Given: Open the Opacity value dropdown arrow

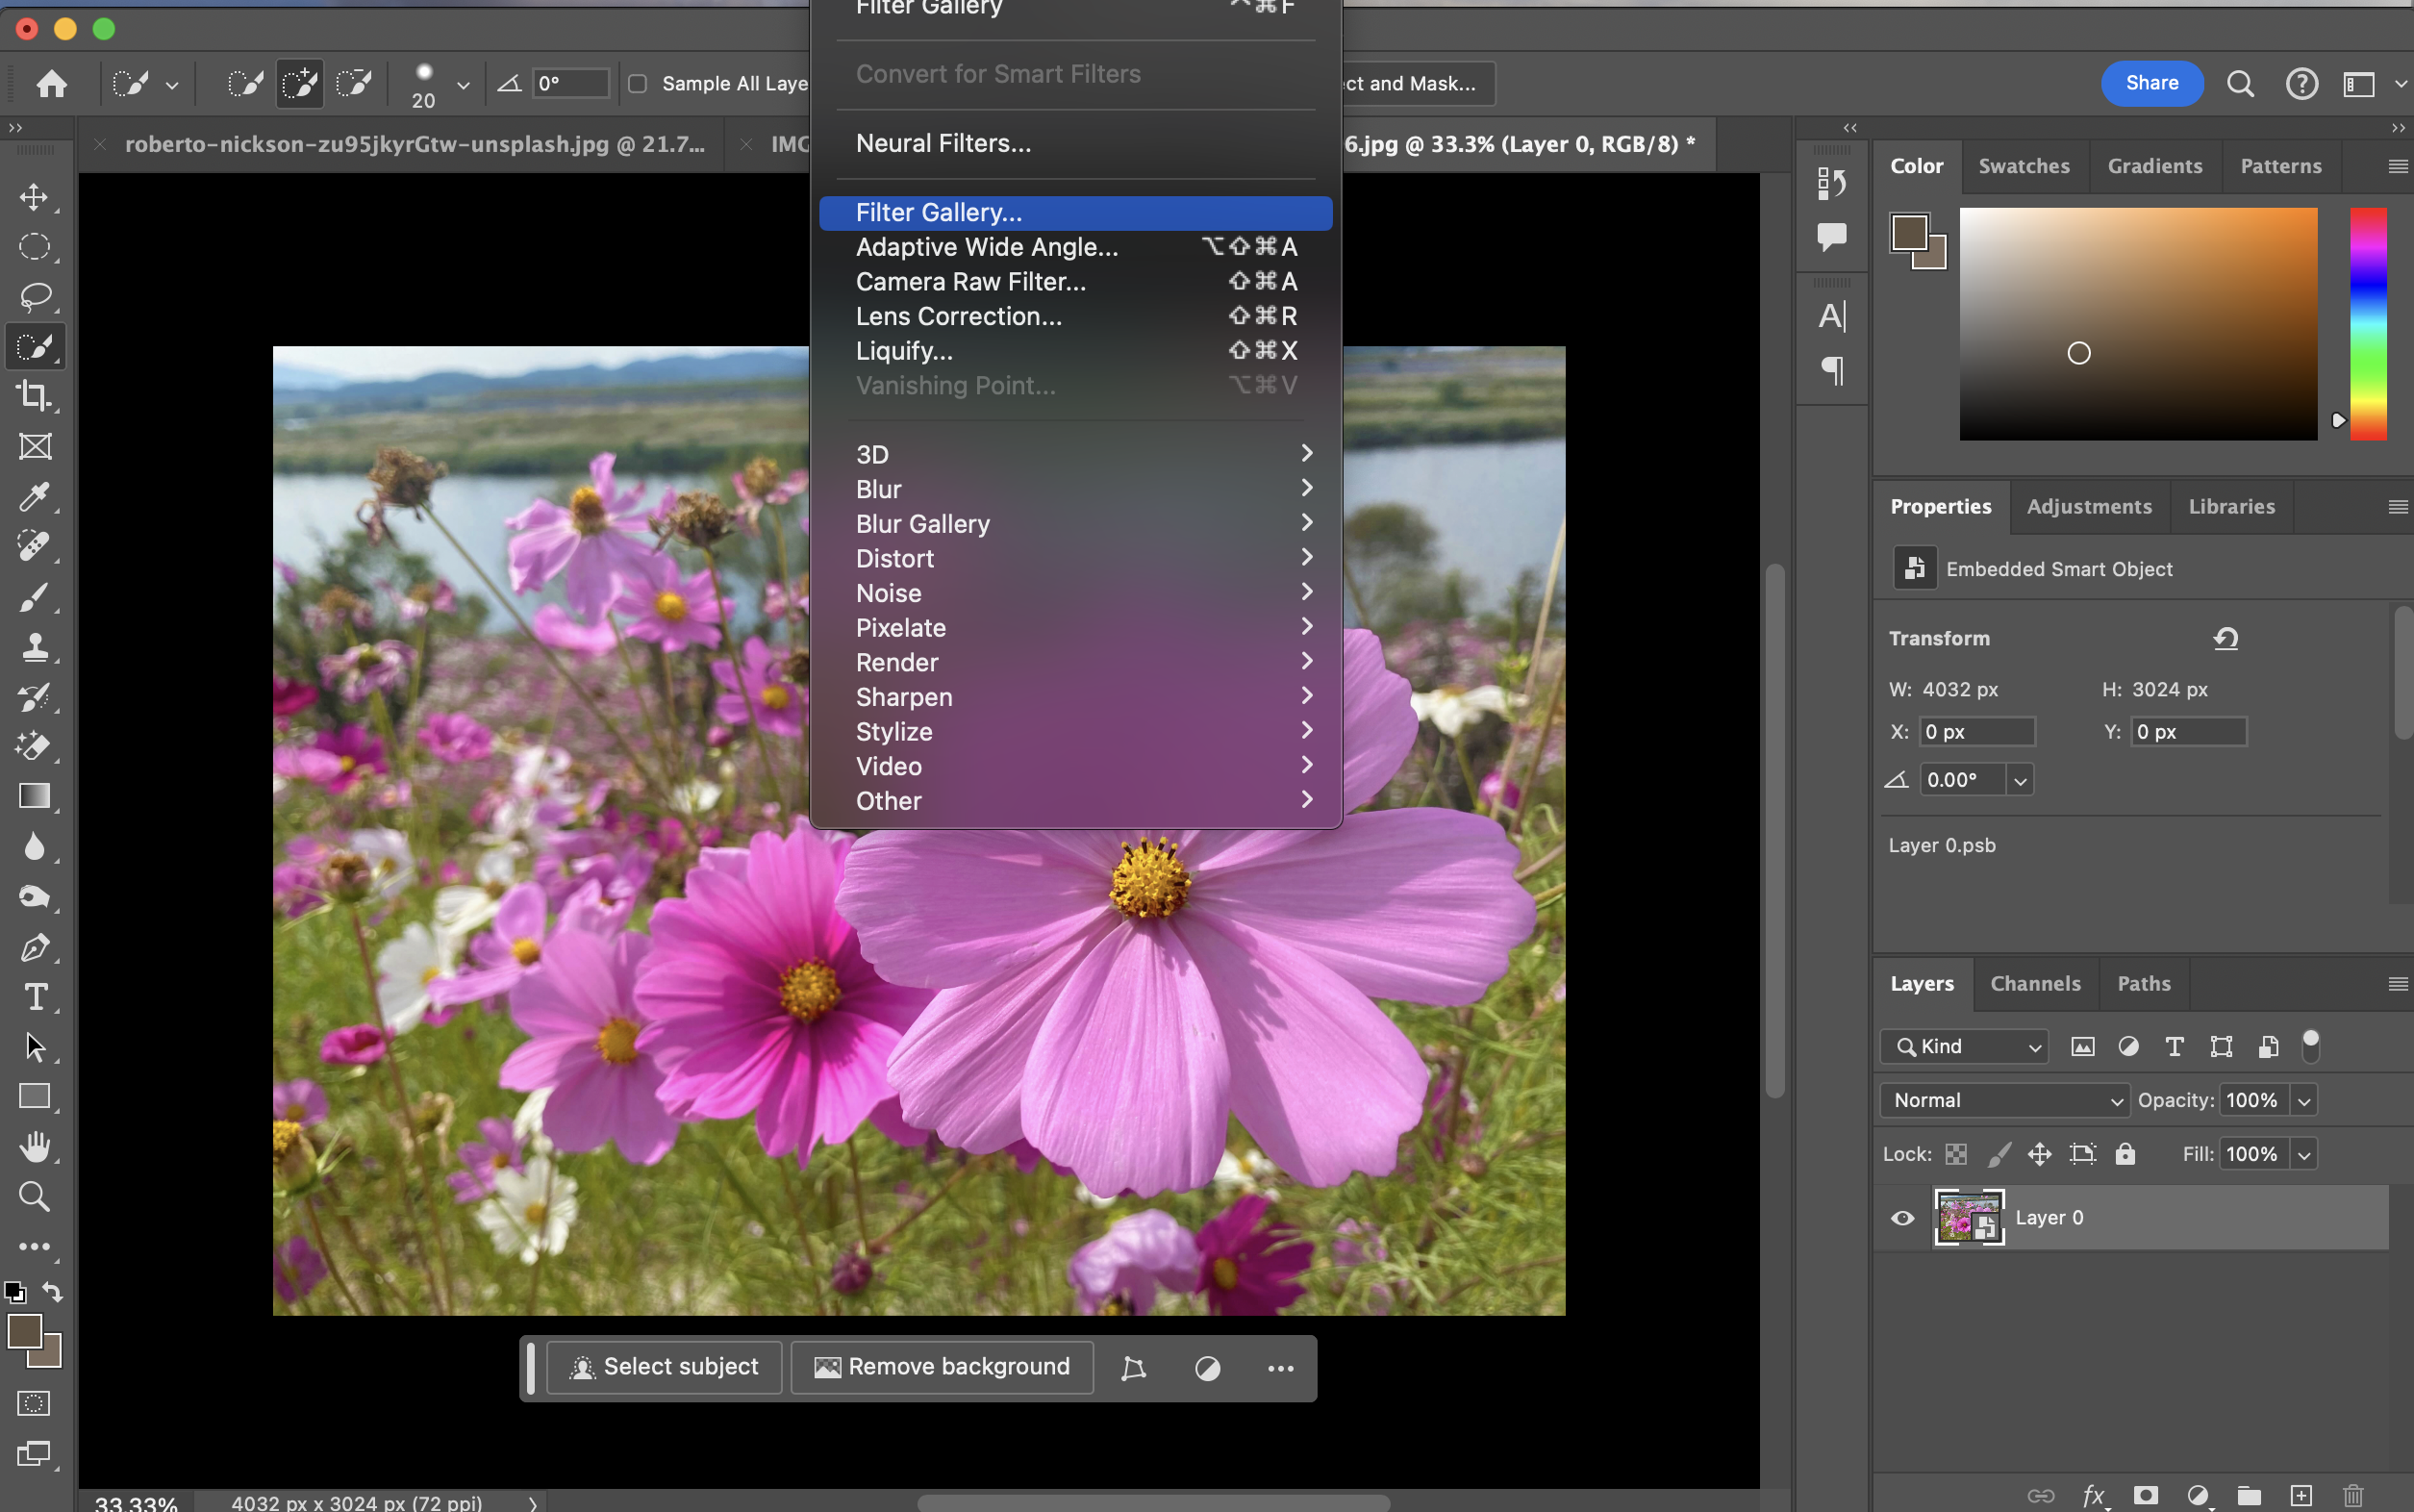Looking at the screenshot, I should coord(2304,1101).
